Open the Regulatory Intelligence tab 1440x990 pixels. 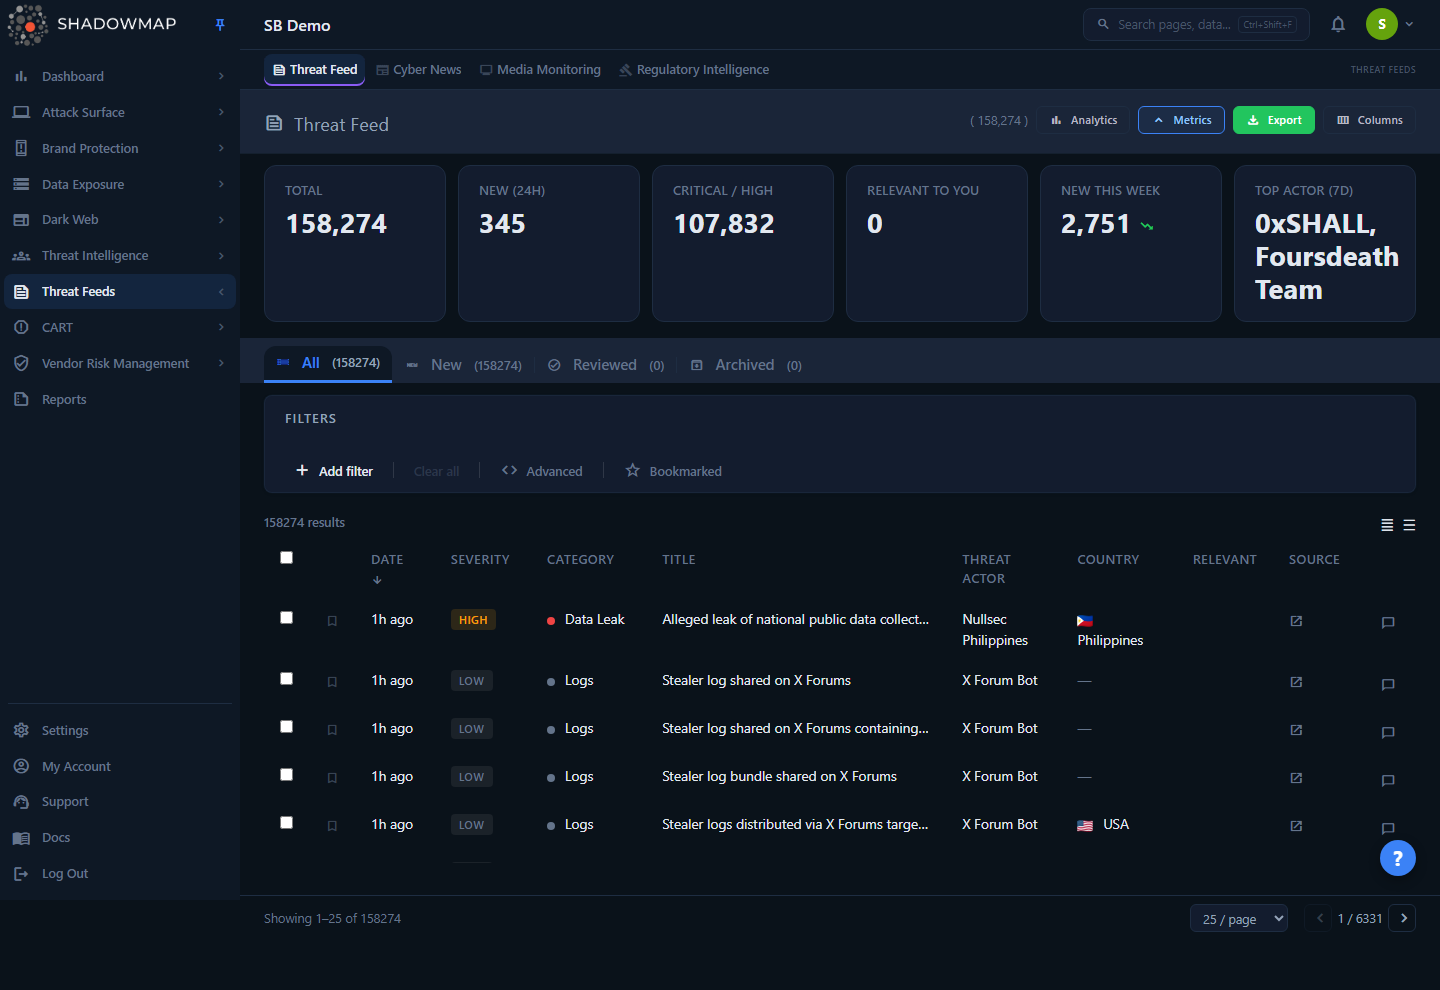click(694, 70)
